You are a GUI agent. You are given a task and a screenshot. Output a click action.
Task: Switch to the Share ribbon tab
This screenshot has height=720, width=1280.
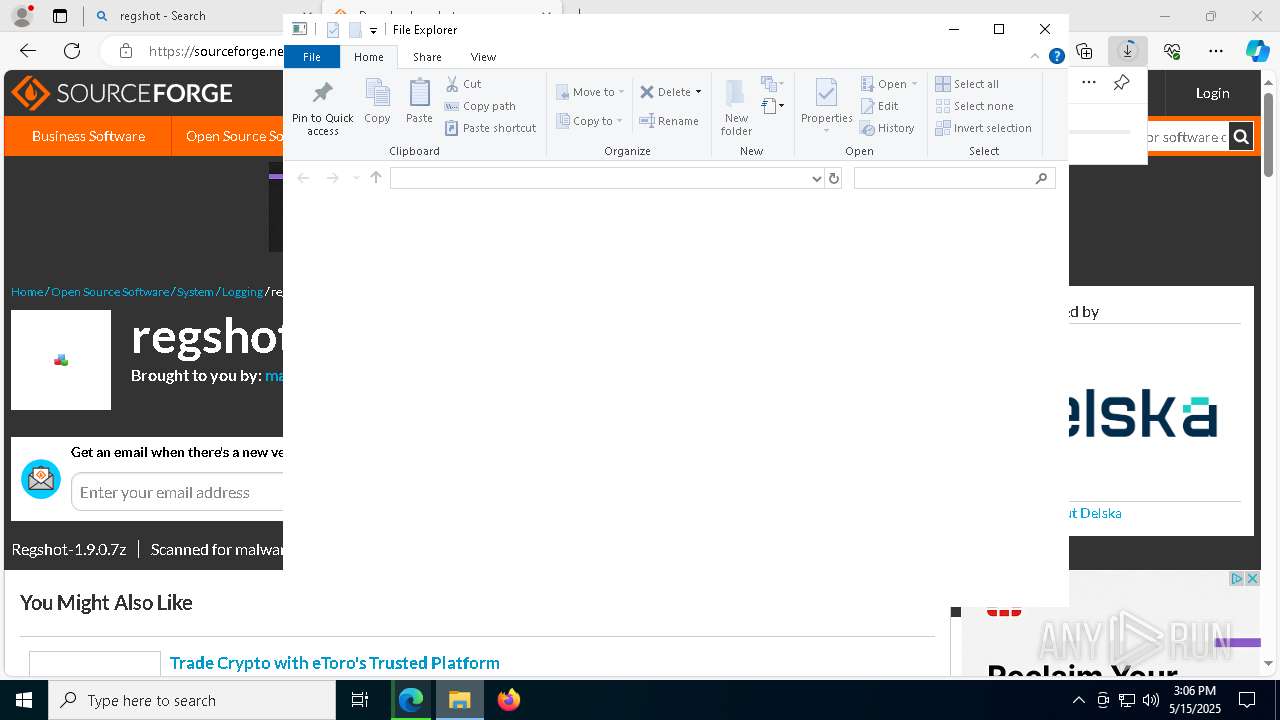pos(427,57)
